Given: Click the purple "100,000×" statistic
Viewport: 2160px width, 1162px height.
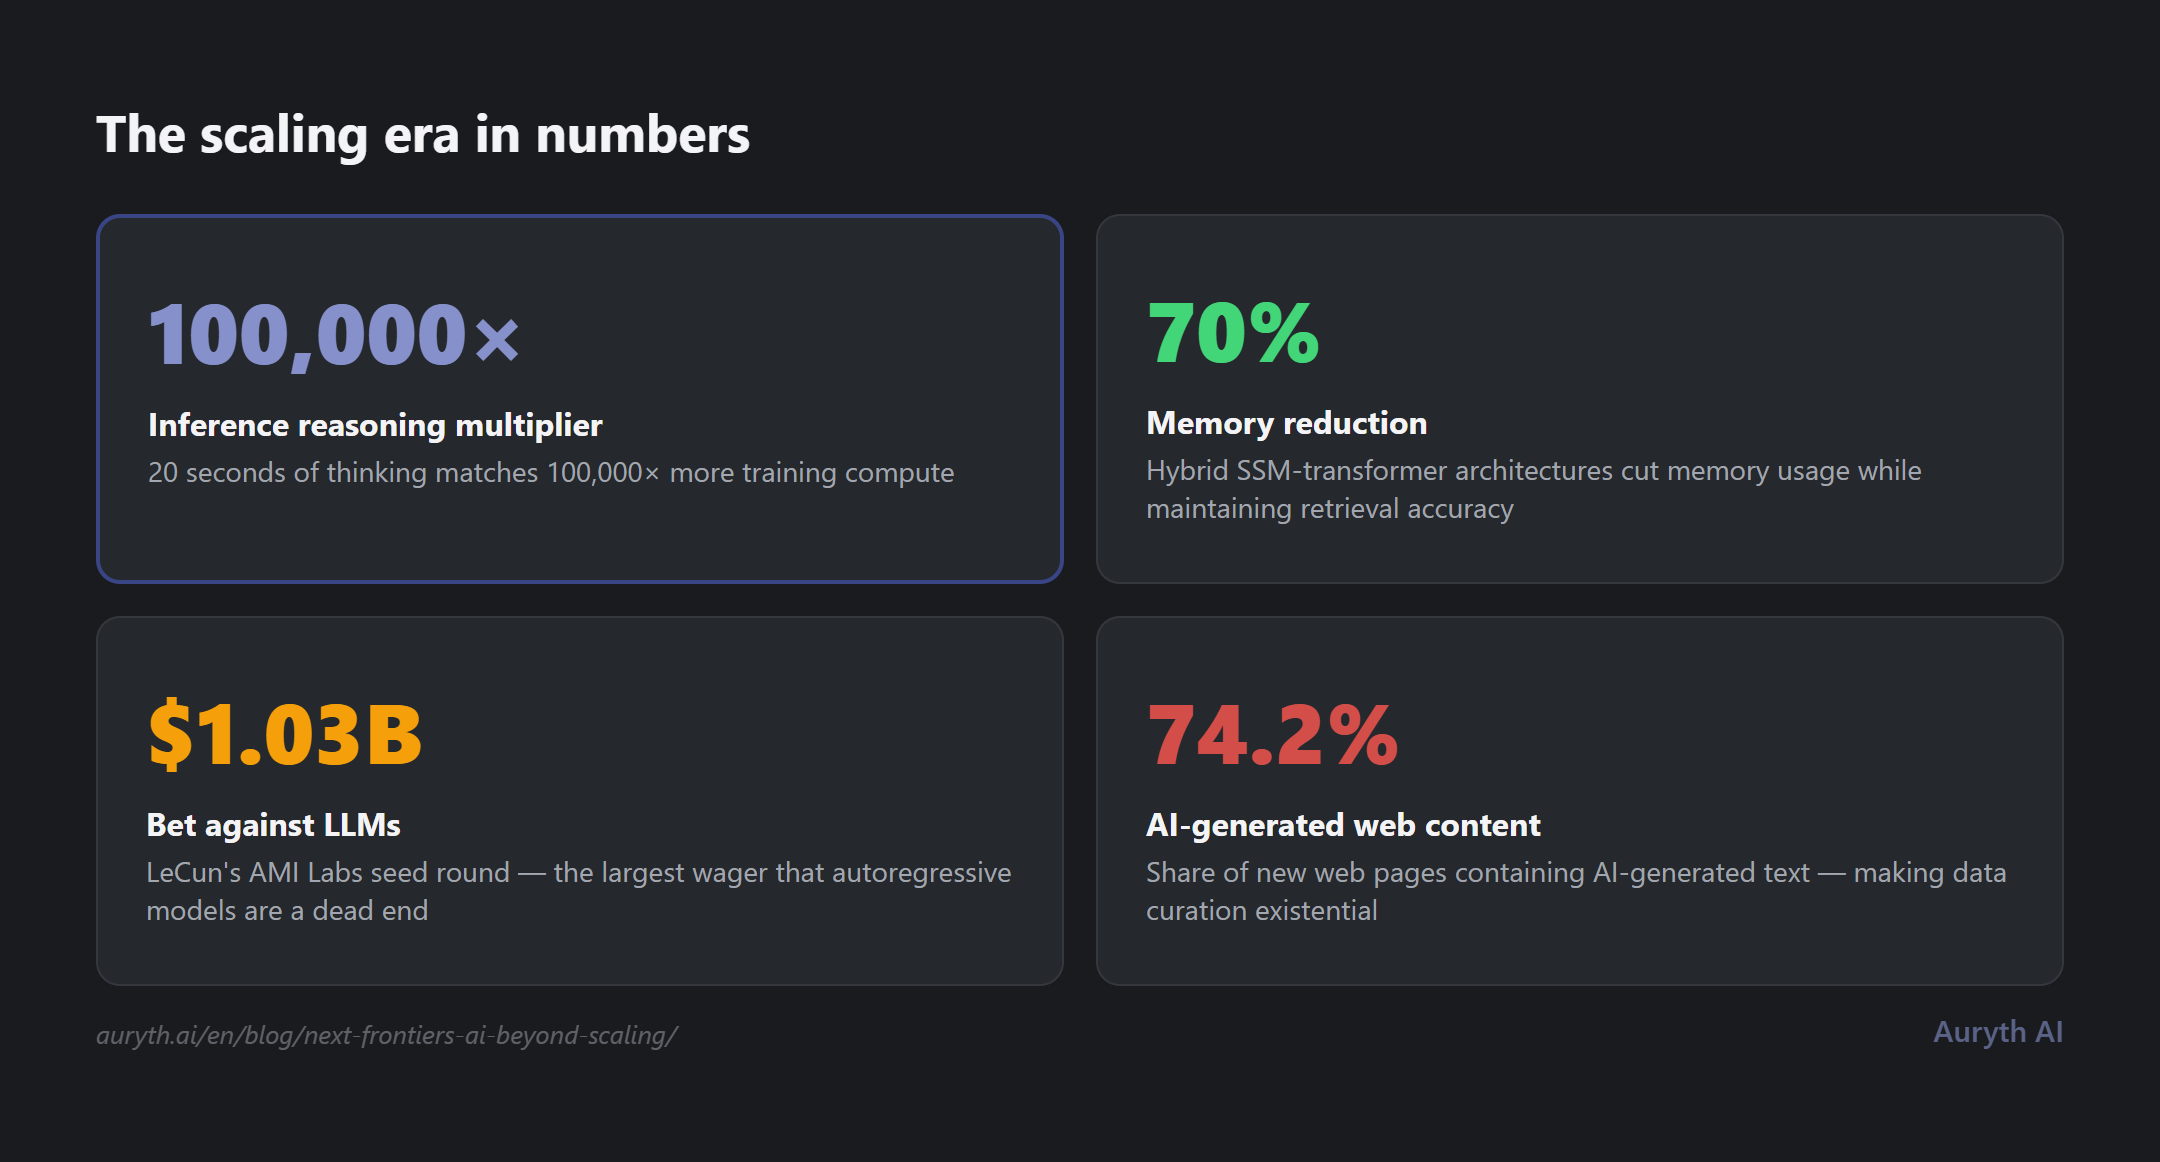Looking at the screenshot, I should [x=333, y=335].
